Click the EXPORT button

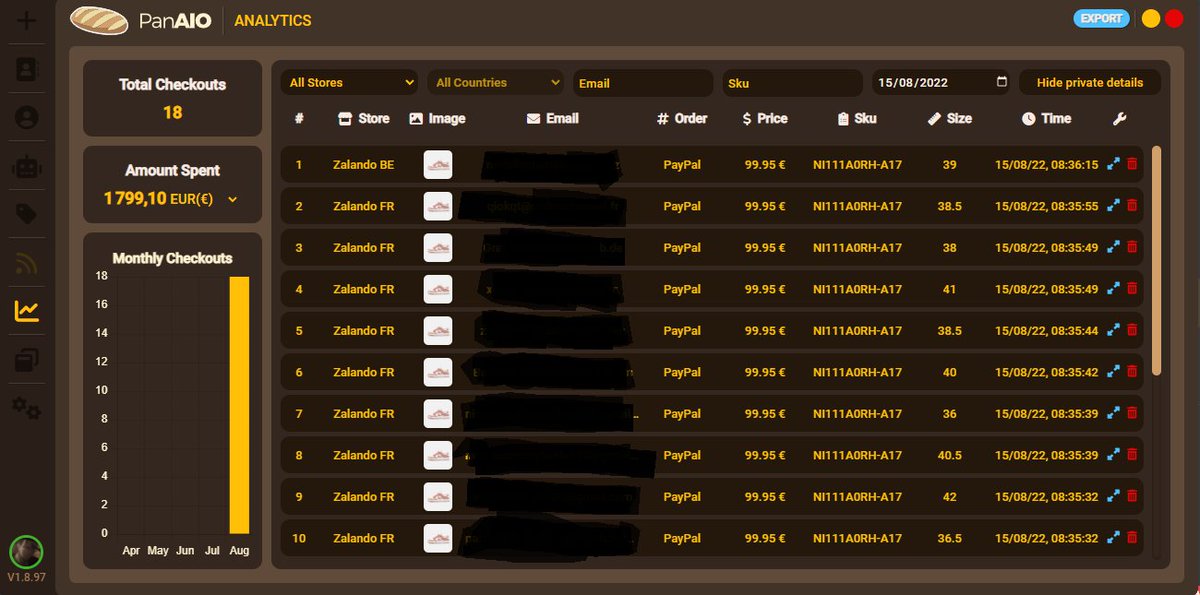click(1101, 18)
